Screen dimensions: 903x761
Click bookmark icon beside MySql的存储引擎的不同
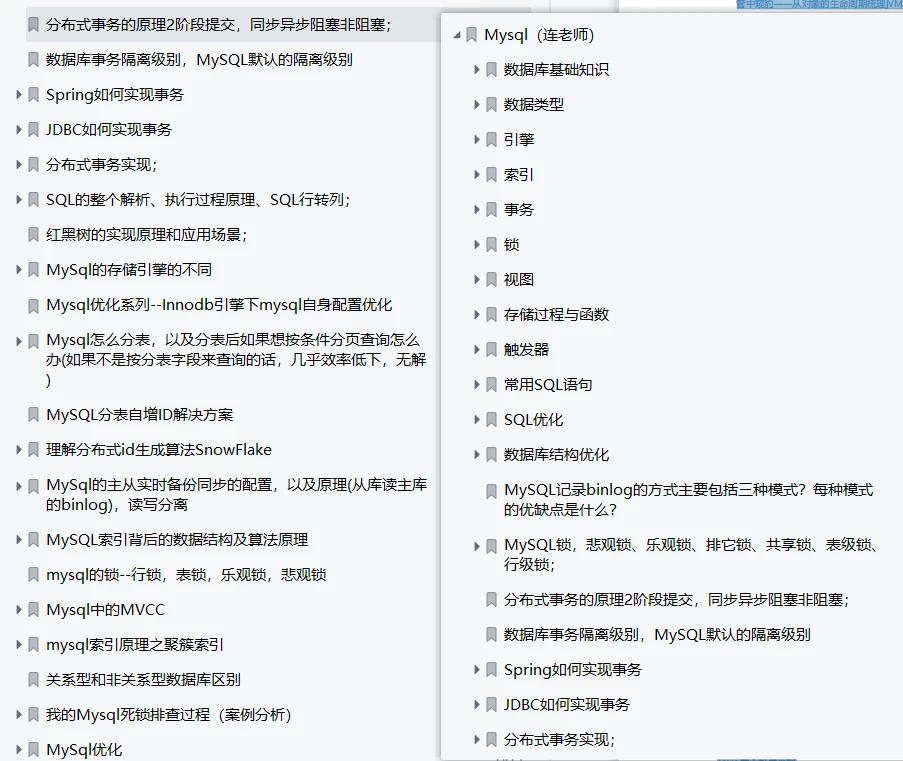33,270
